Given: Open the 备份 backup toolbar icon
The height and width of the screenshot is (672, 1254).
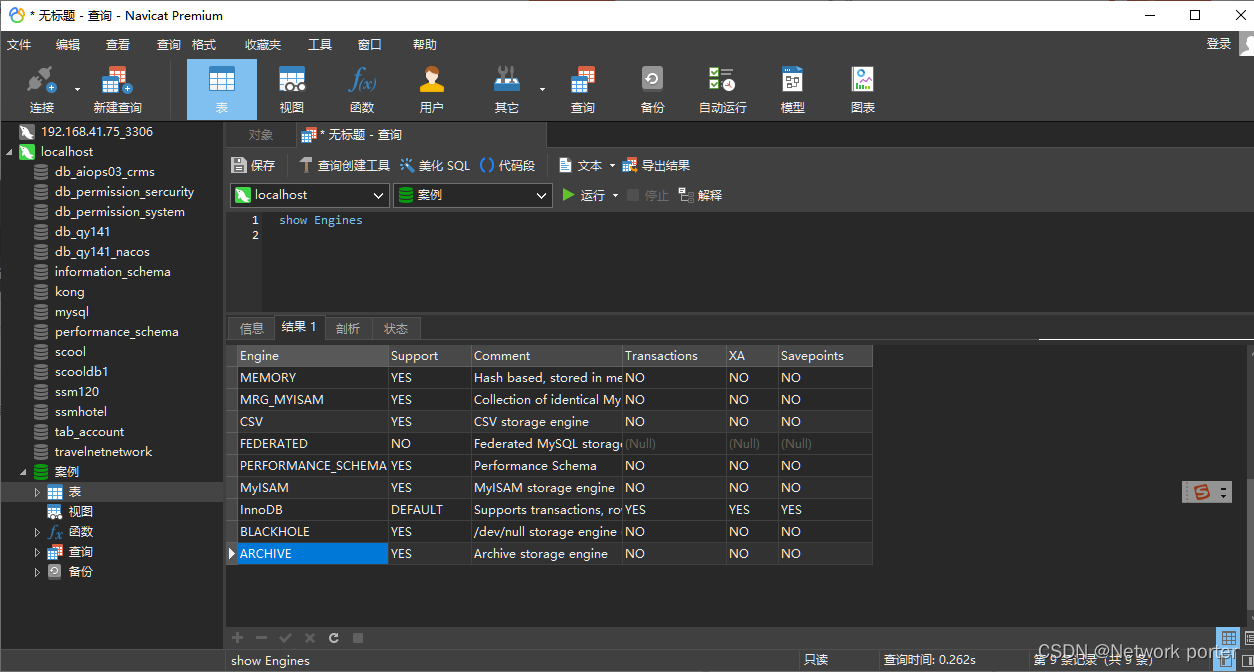Looking at the screenshot, I should click(653, 89).
